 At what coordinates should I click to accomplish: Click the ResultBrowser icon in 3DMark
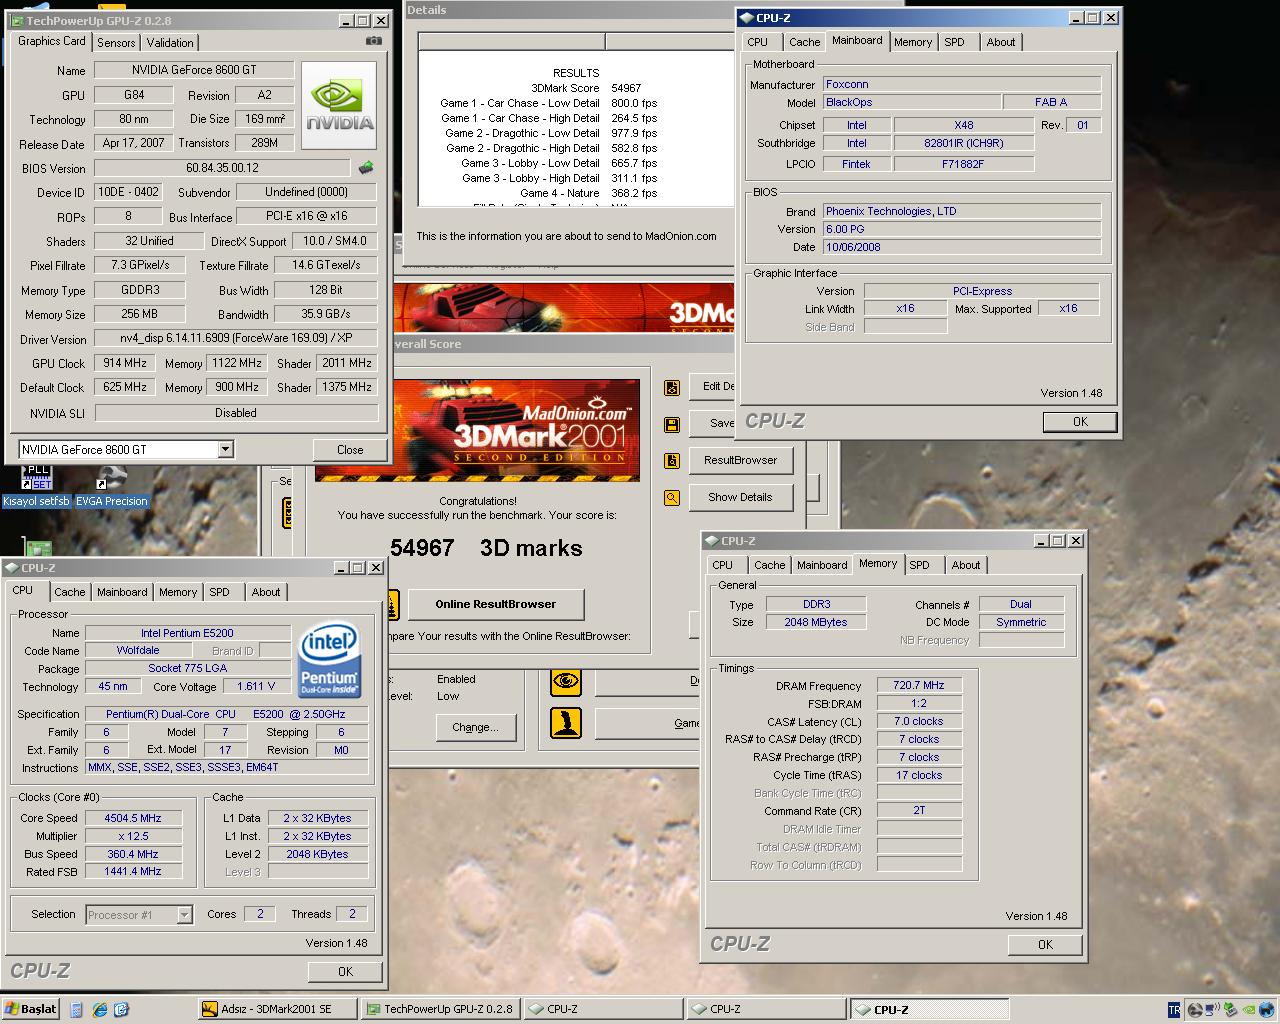[672, 461]
